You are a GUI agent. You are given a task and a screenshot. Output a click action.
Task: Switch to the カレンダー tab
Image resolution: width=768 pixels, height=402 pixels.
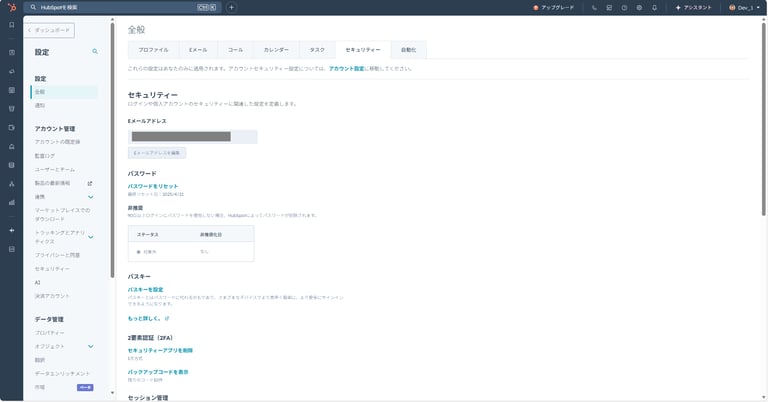[276, 50]
